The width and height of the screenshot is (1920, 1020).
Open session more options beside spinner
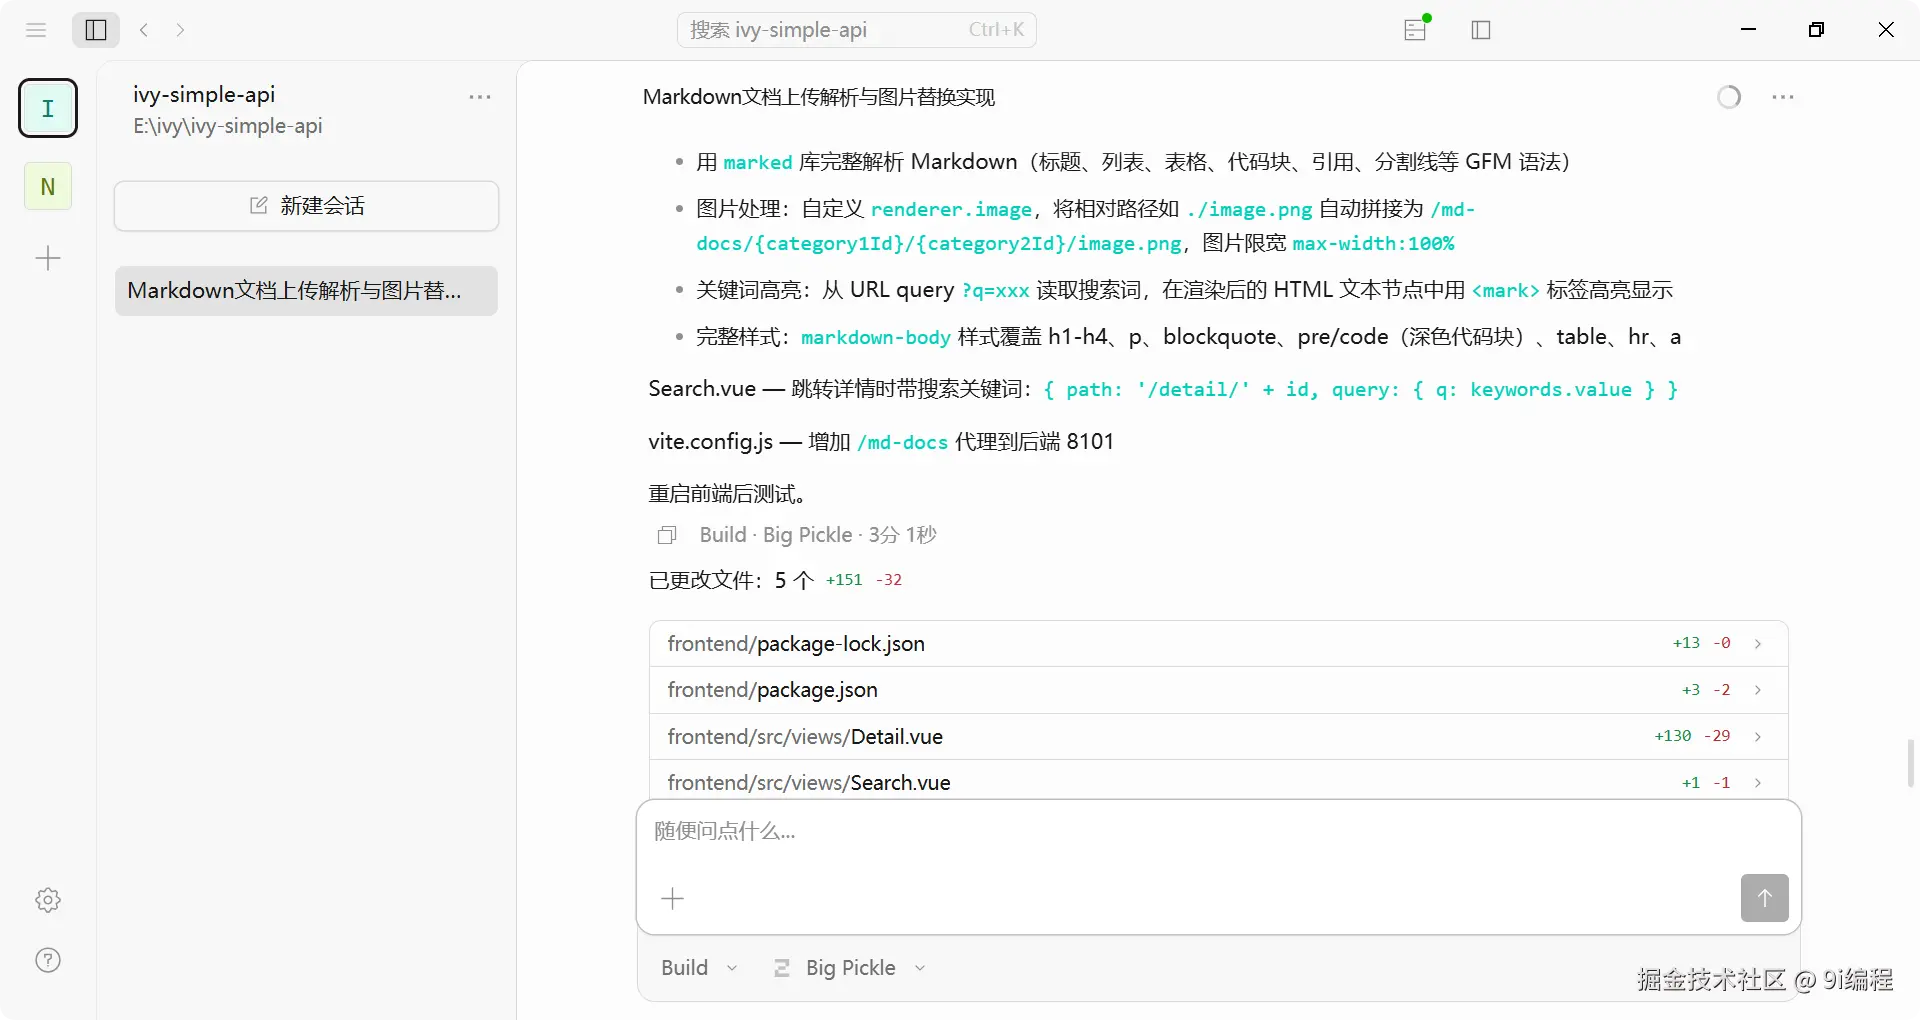click(x=1783, y=97)
